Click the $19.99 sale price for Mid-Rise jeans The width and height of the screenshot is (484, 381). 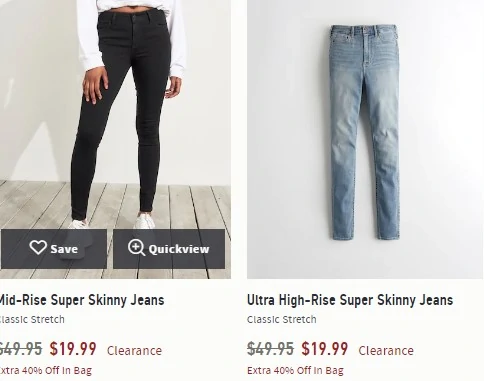point(73,349)
